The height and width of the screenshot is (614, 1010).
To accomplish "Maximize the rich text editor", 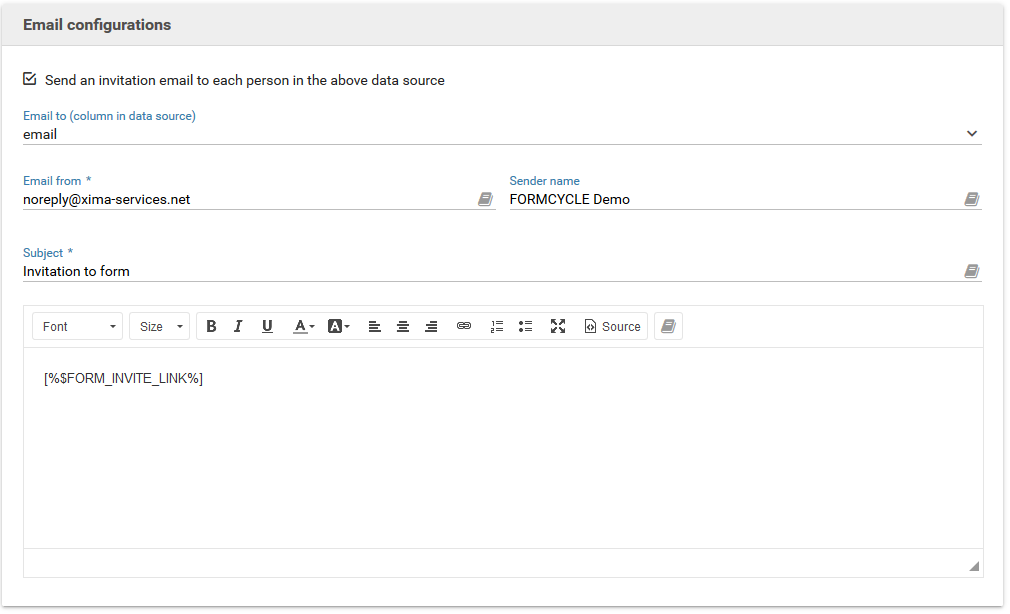I will (x=558, y=327).
